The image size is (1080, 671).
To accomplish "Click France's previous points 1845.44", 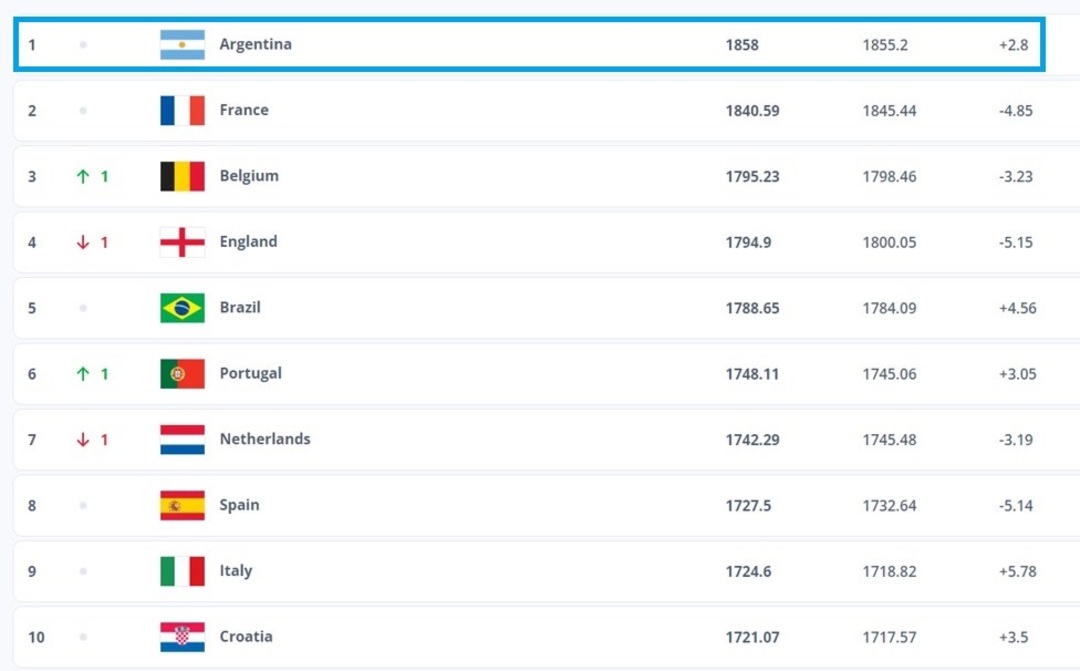I will (x=889, y=111).
